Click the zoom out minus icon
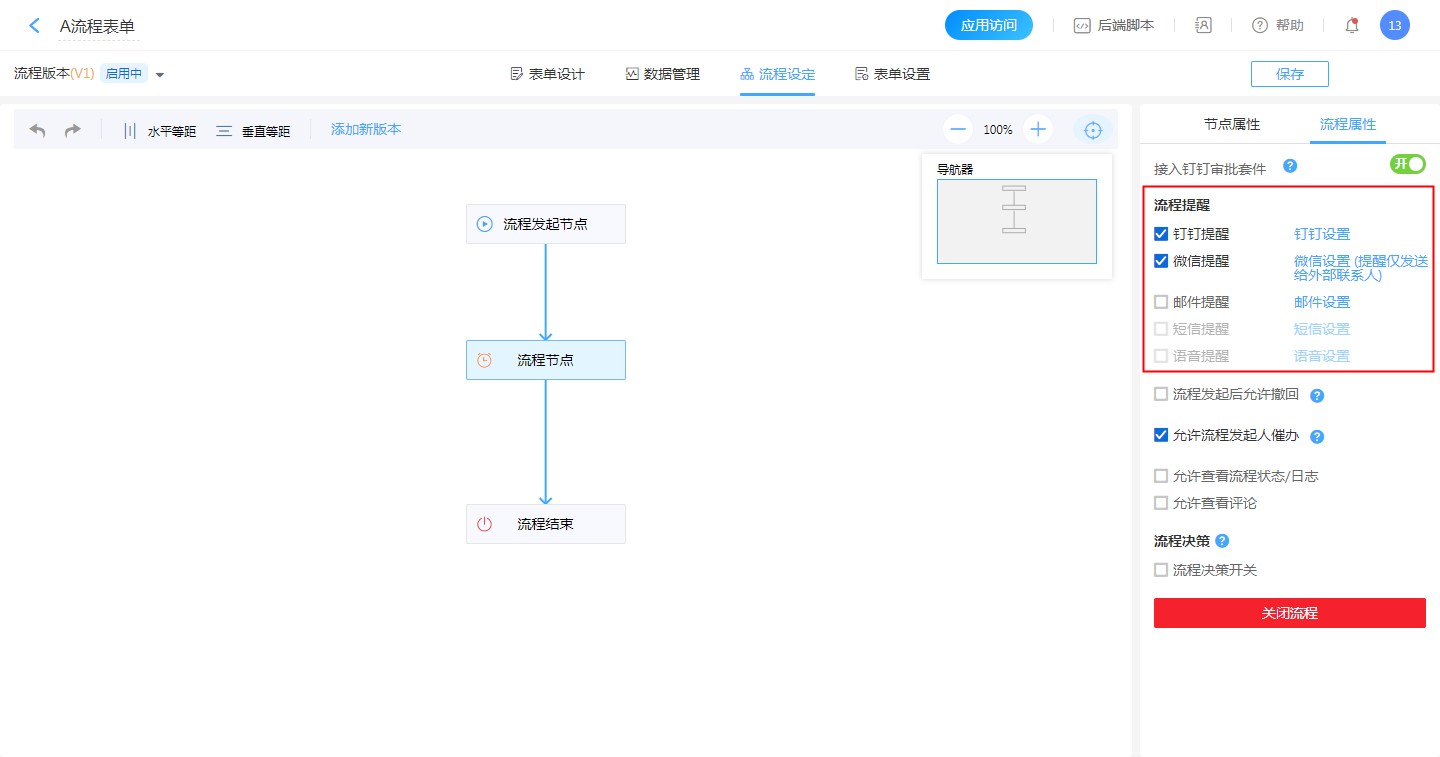 [x=958, y=129]
